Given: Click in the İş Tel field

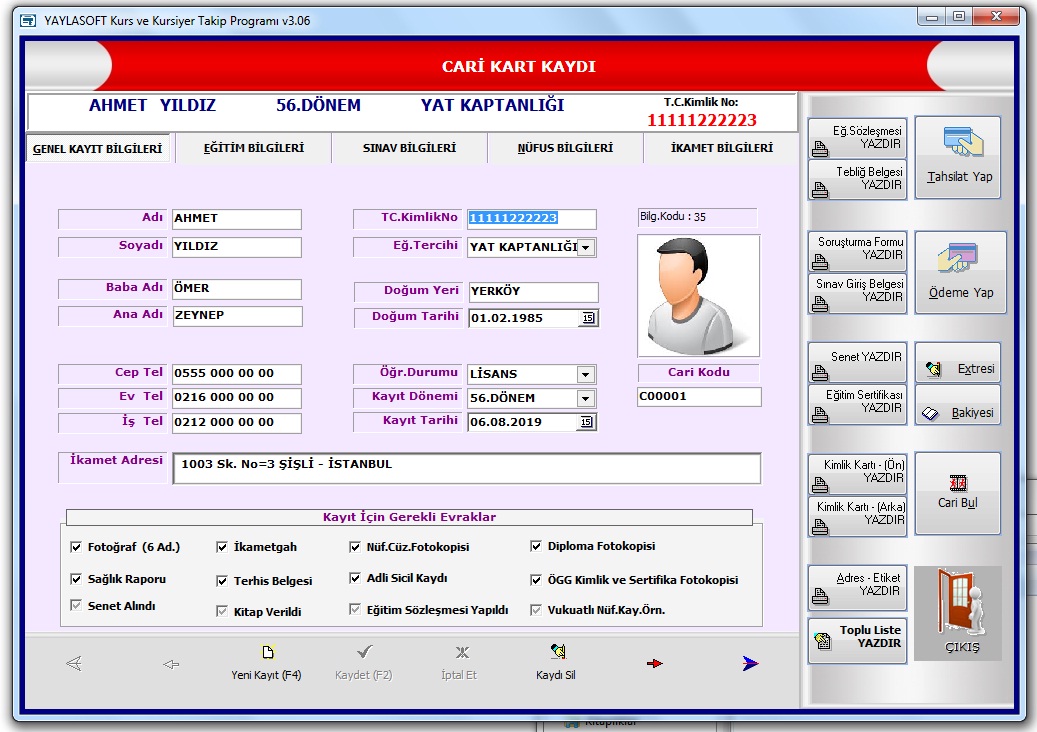Looking at the screenshot, I should [237, 423].
